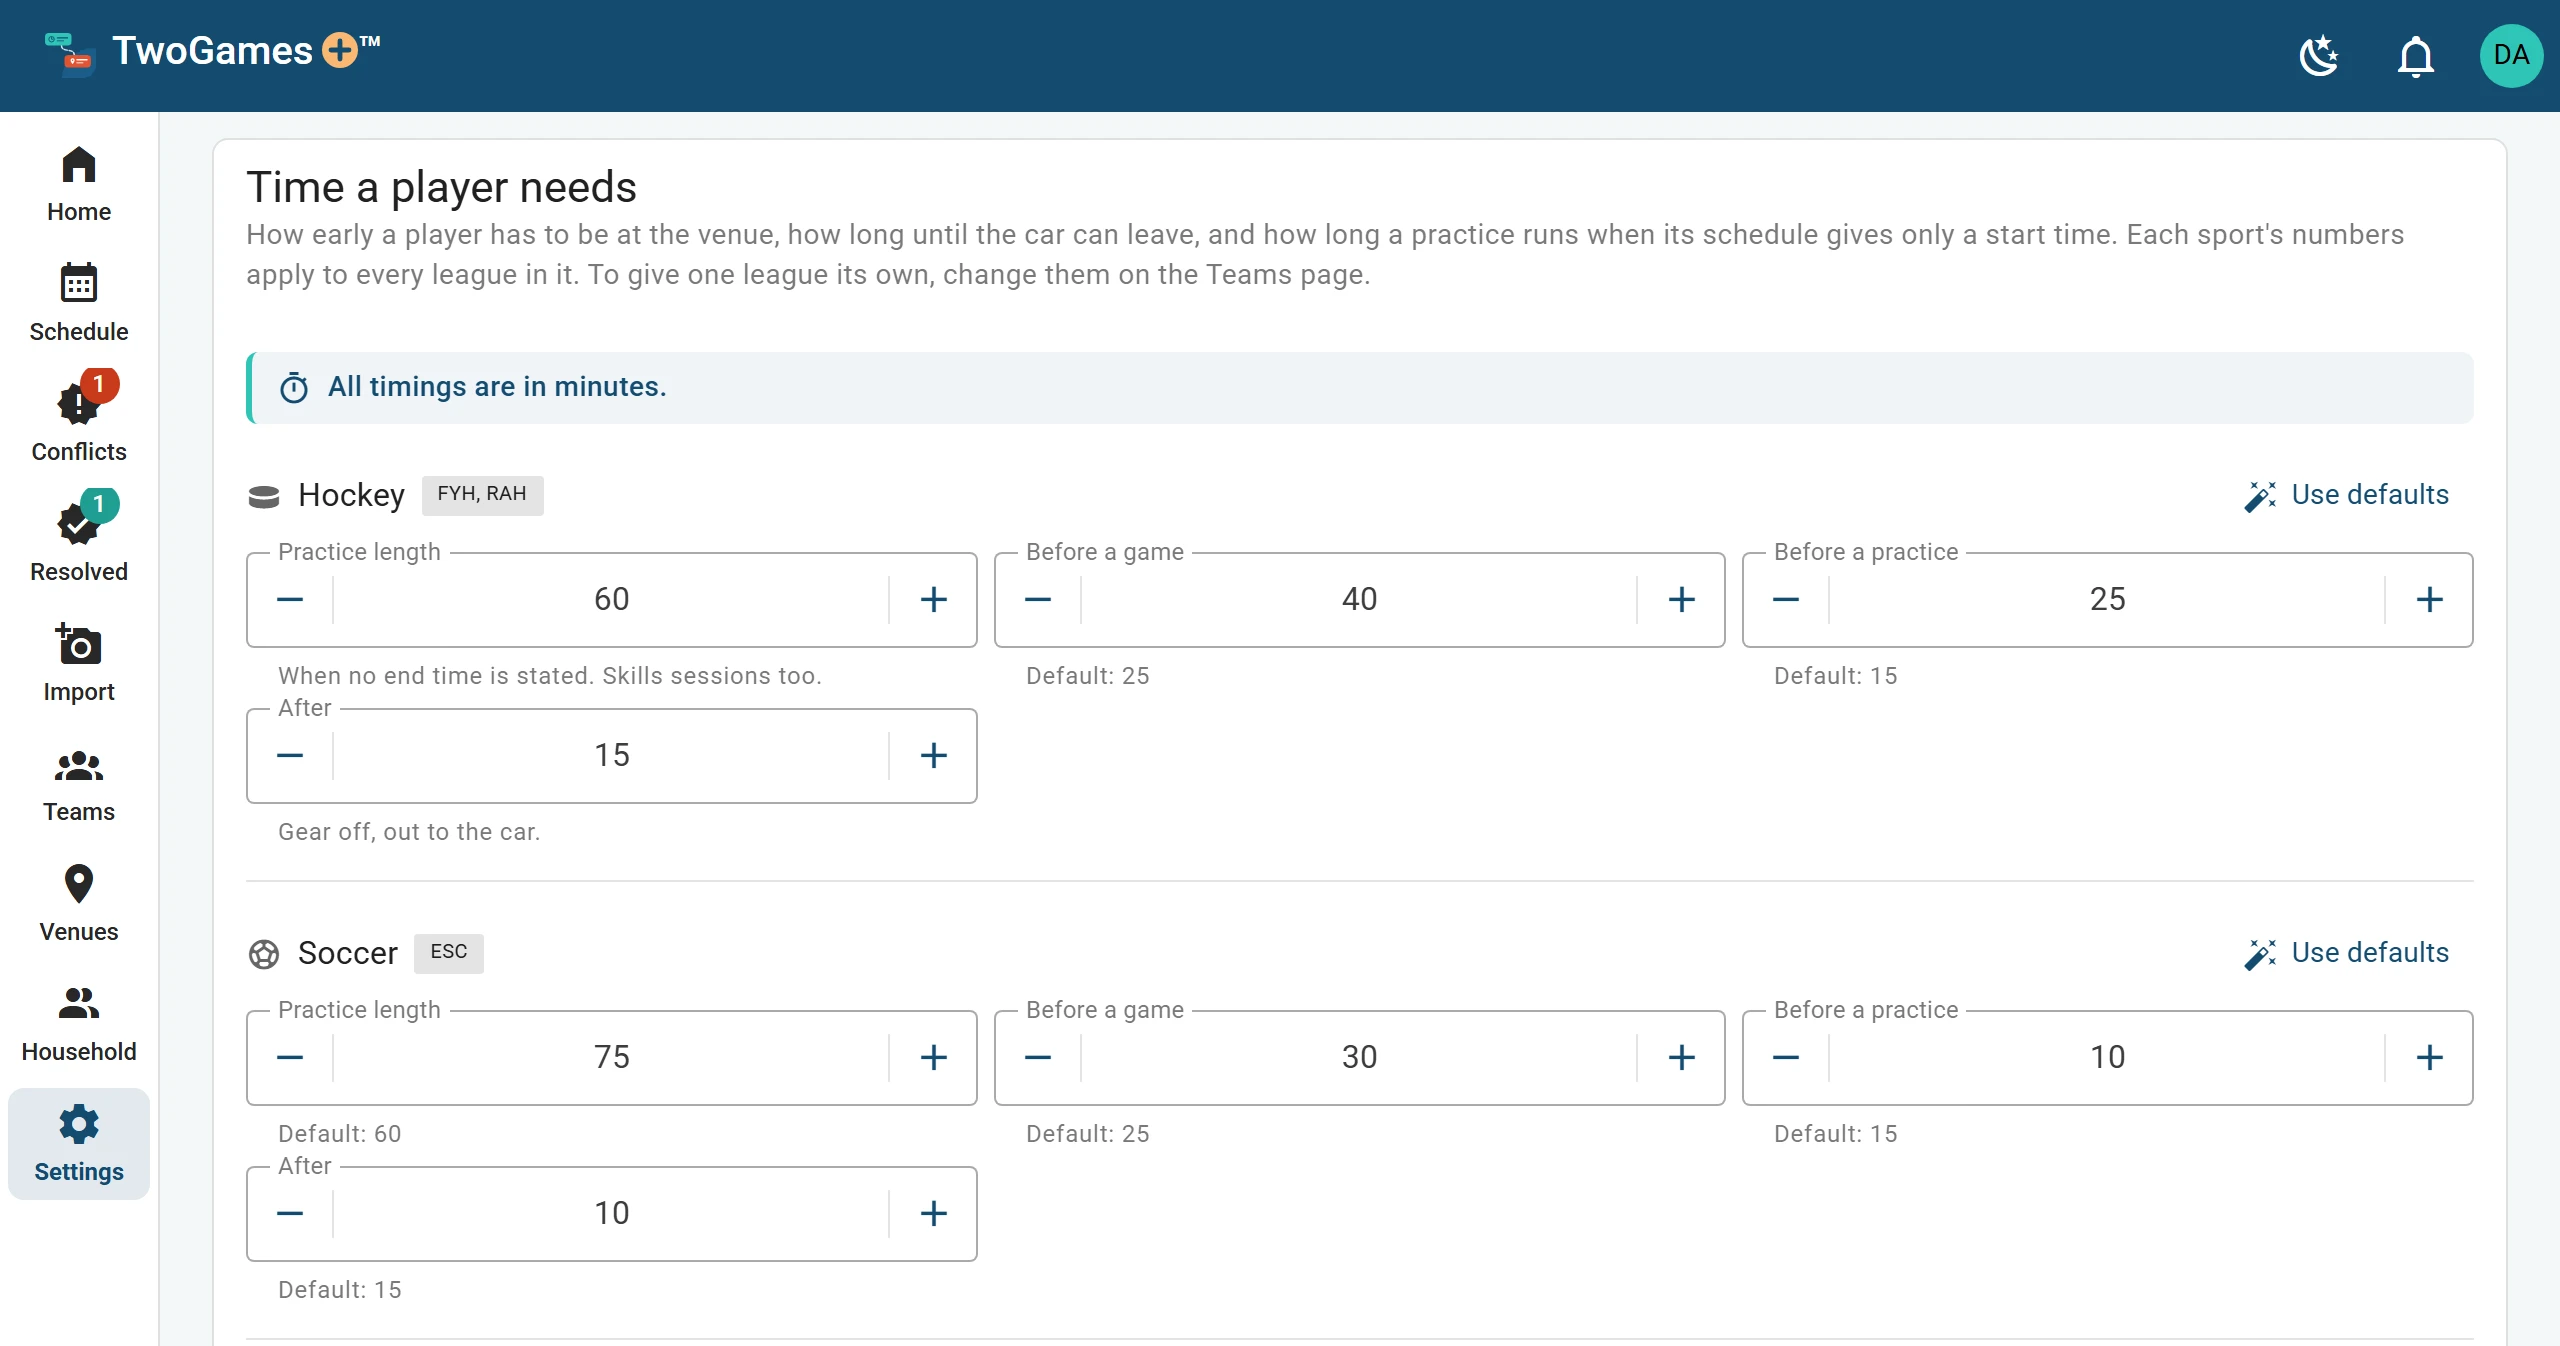Increase Hockey Practice length
The width and height of the screenshot is (2560, 1346).
(933, 600)
